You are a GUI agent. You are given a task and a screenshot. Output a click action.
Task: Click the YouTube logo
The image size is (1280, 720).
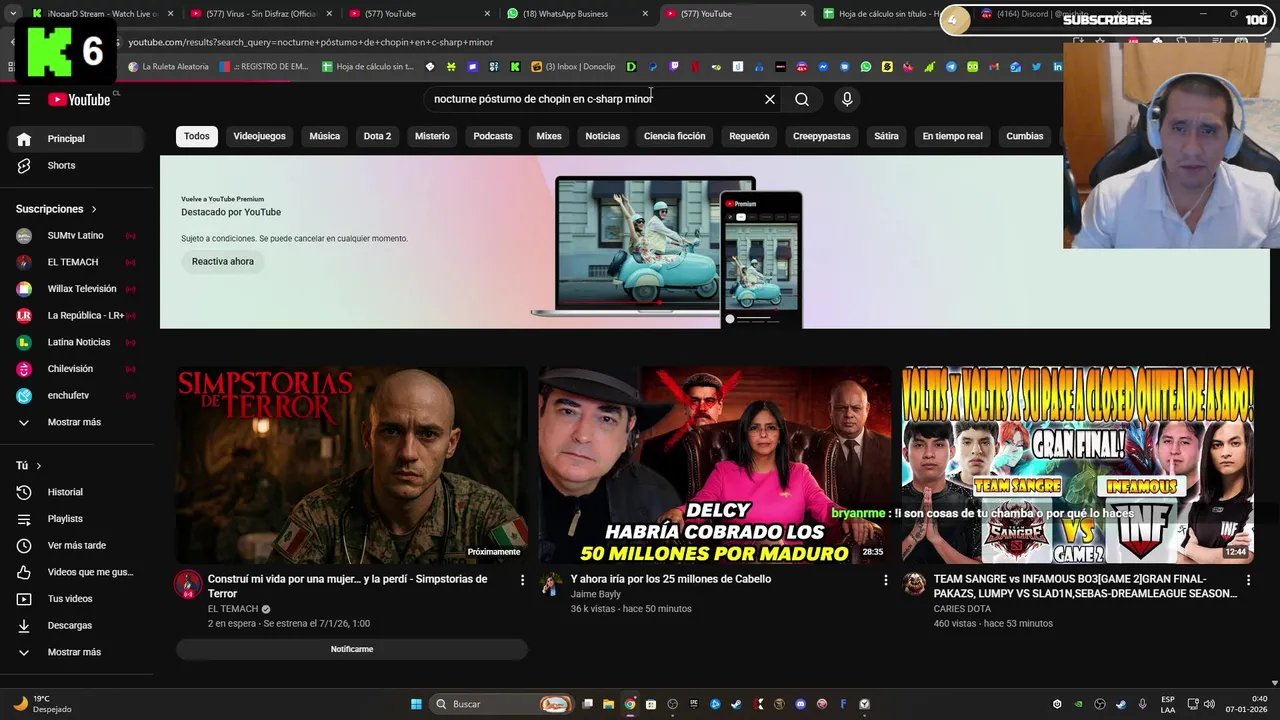(x=80, y=99)
